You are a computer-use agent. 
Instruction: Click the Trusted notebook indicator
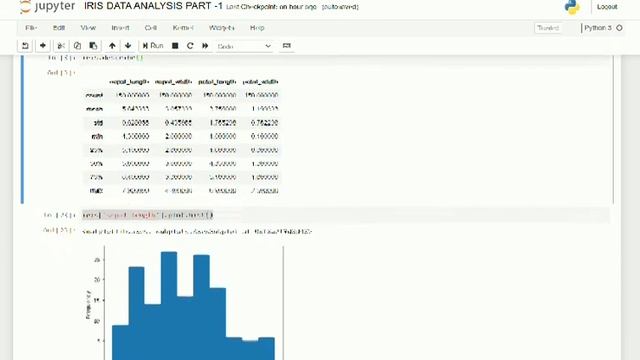click(x=548, y=28)
